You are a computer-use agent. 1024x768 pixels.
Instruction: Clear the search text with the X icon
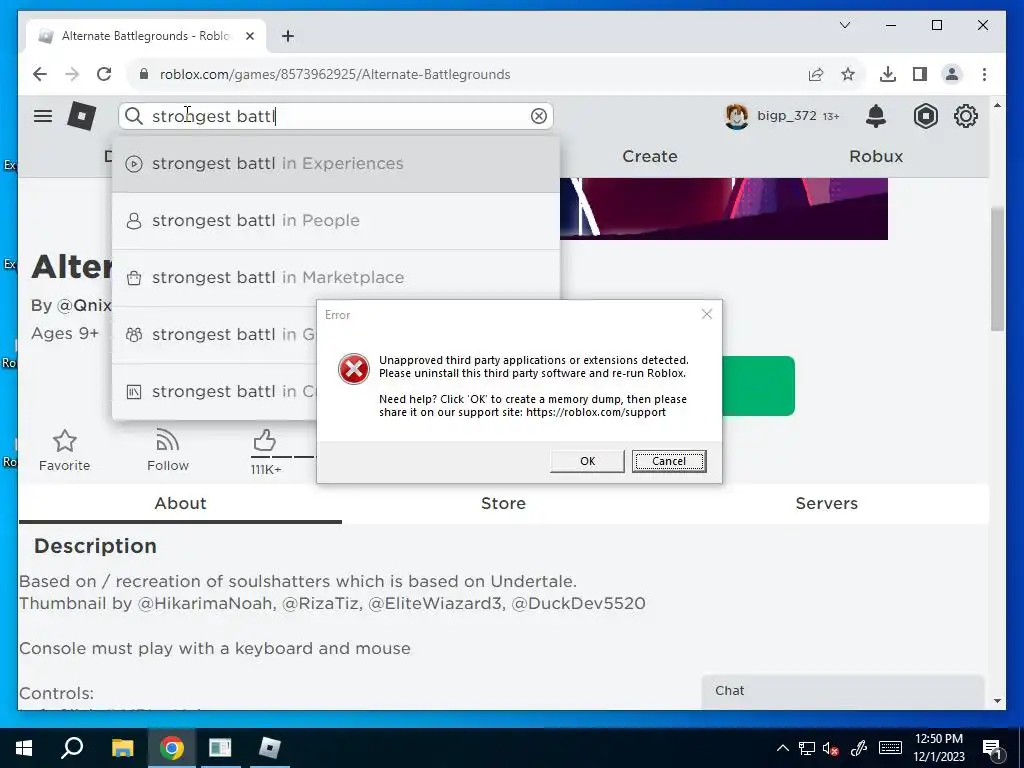539,116
